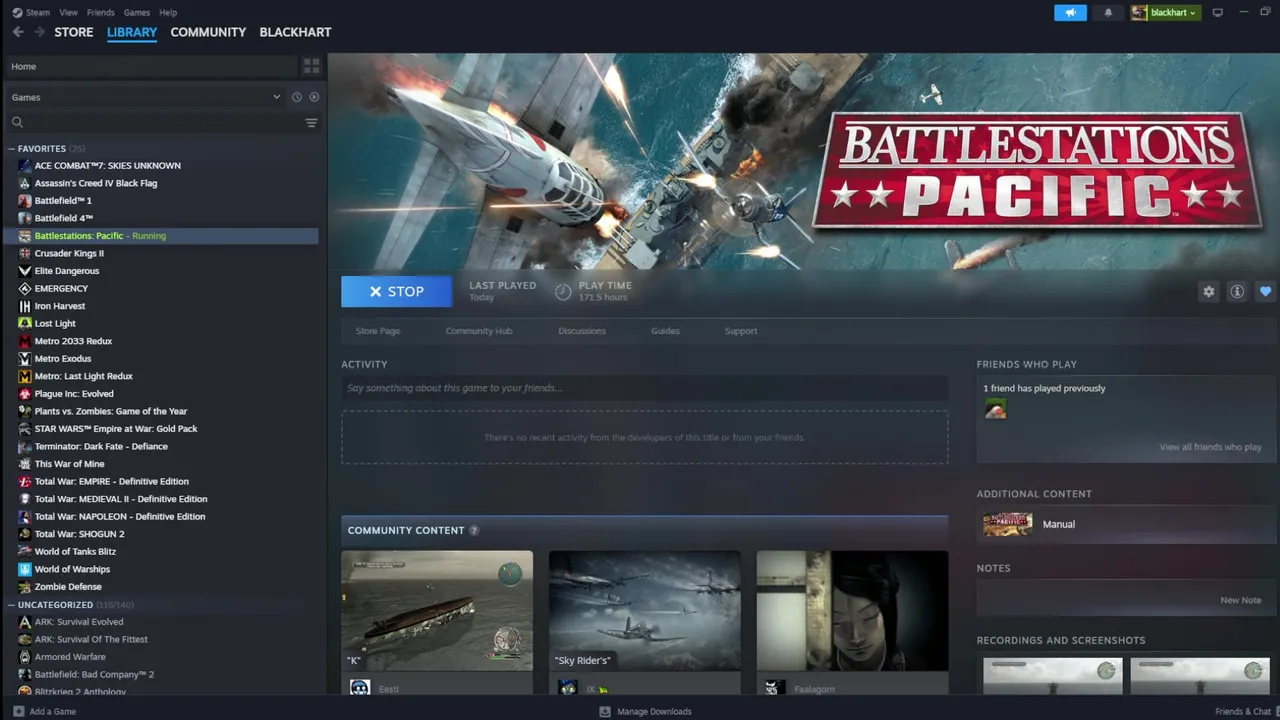1280x720 pixels.
Task: Select Total War: SHOGUN 2
Action: [80, 534]
